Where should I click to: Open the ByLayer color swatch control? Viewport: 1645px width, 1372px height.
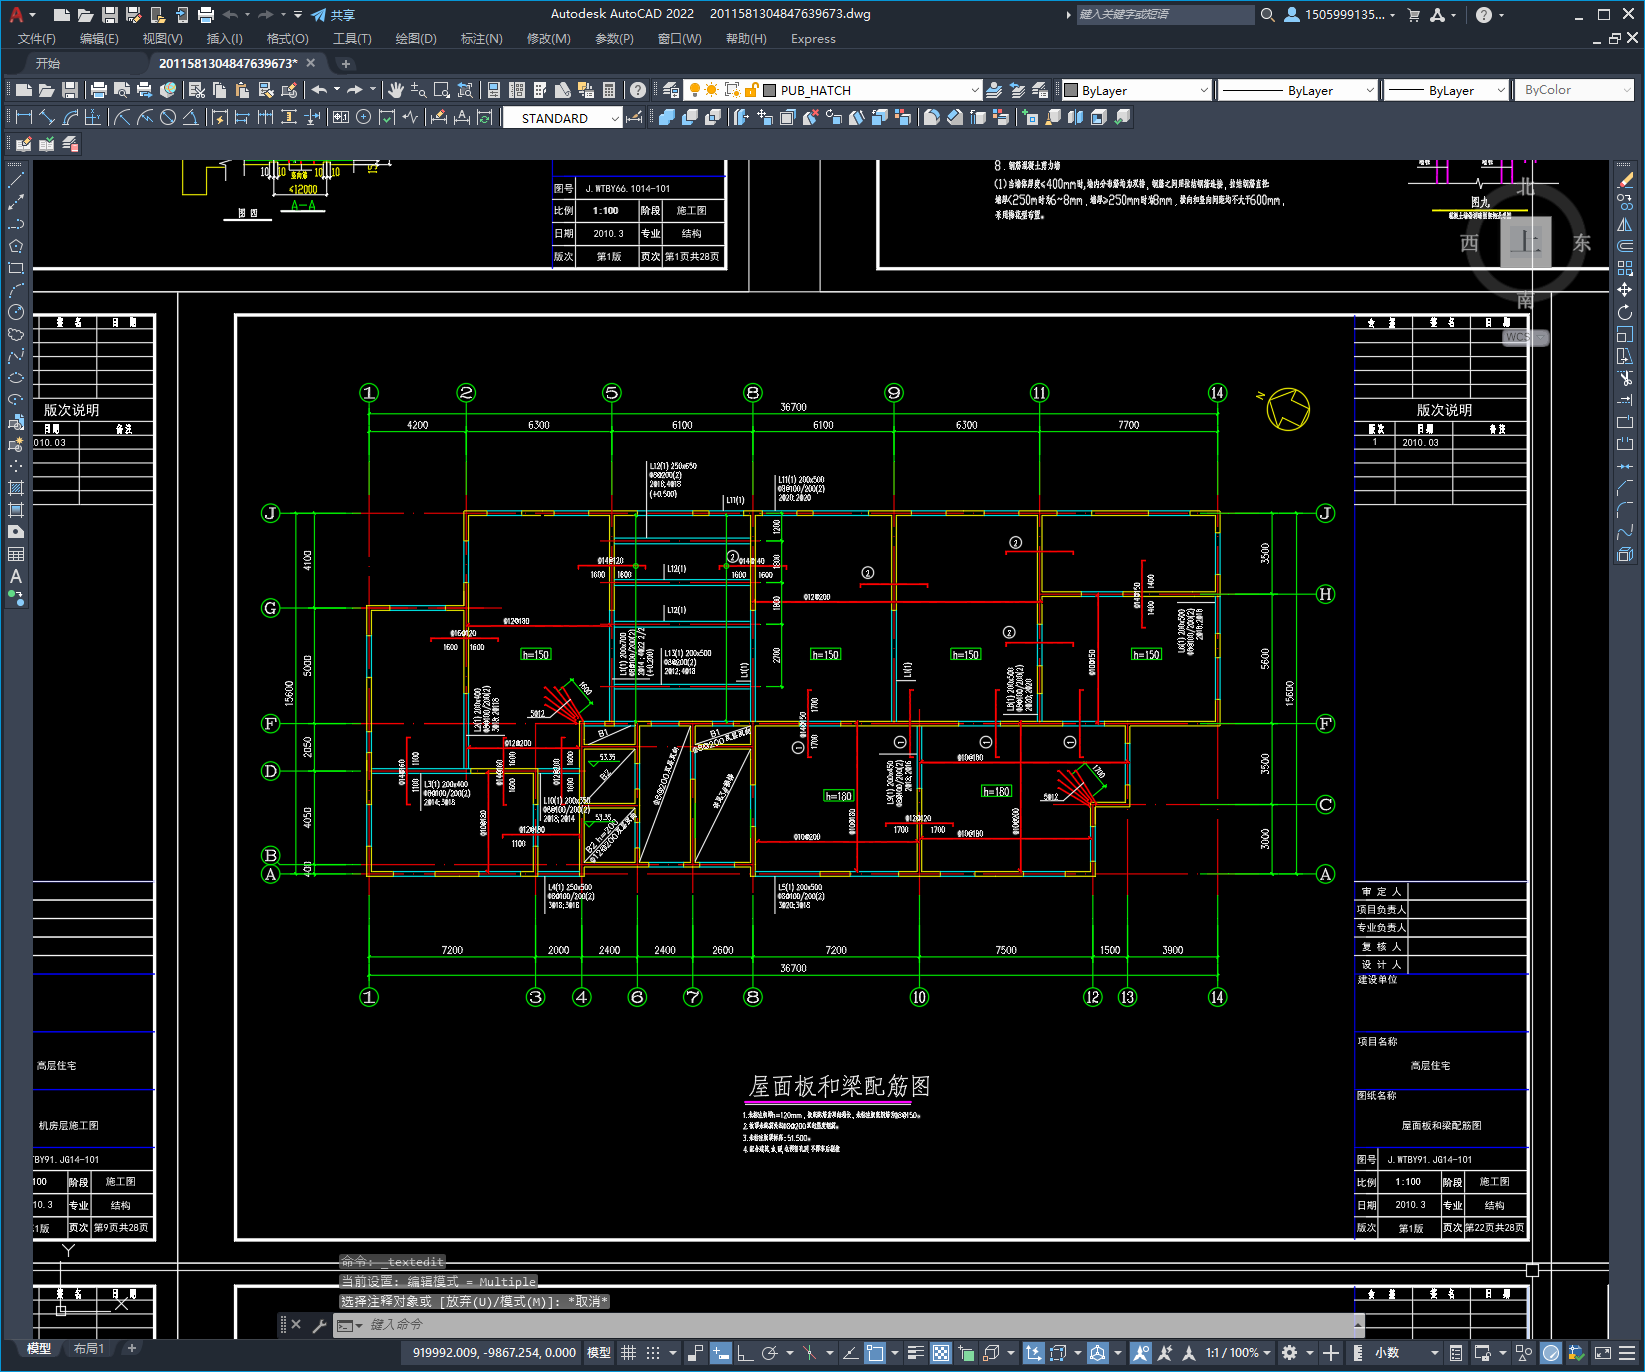[1136, 90]
